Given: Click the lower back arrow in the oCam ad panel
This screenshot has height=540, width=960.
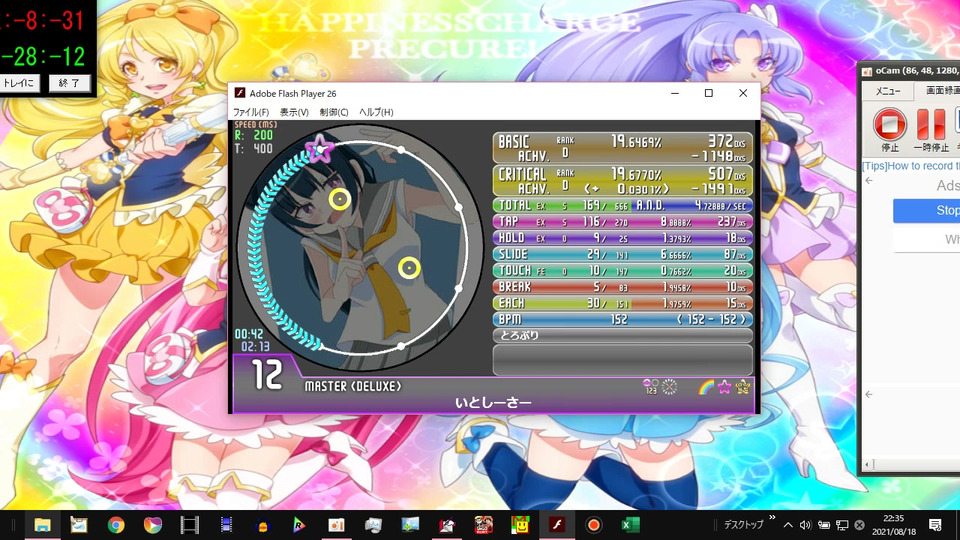Looking at the screenshot, I should [869, 394].
